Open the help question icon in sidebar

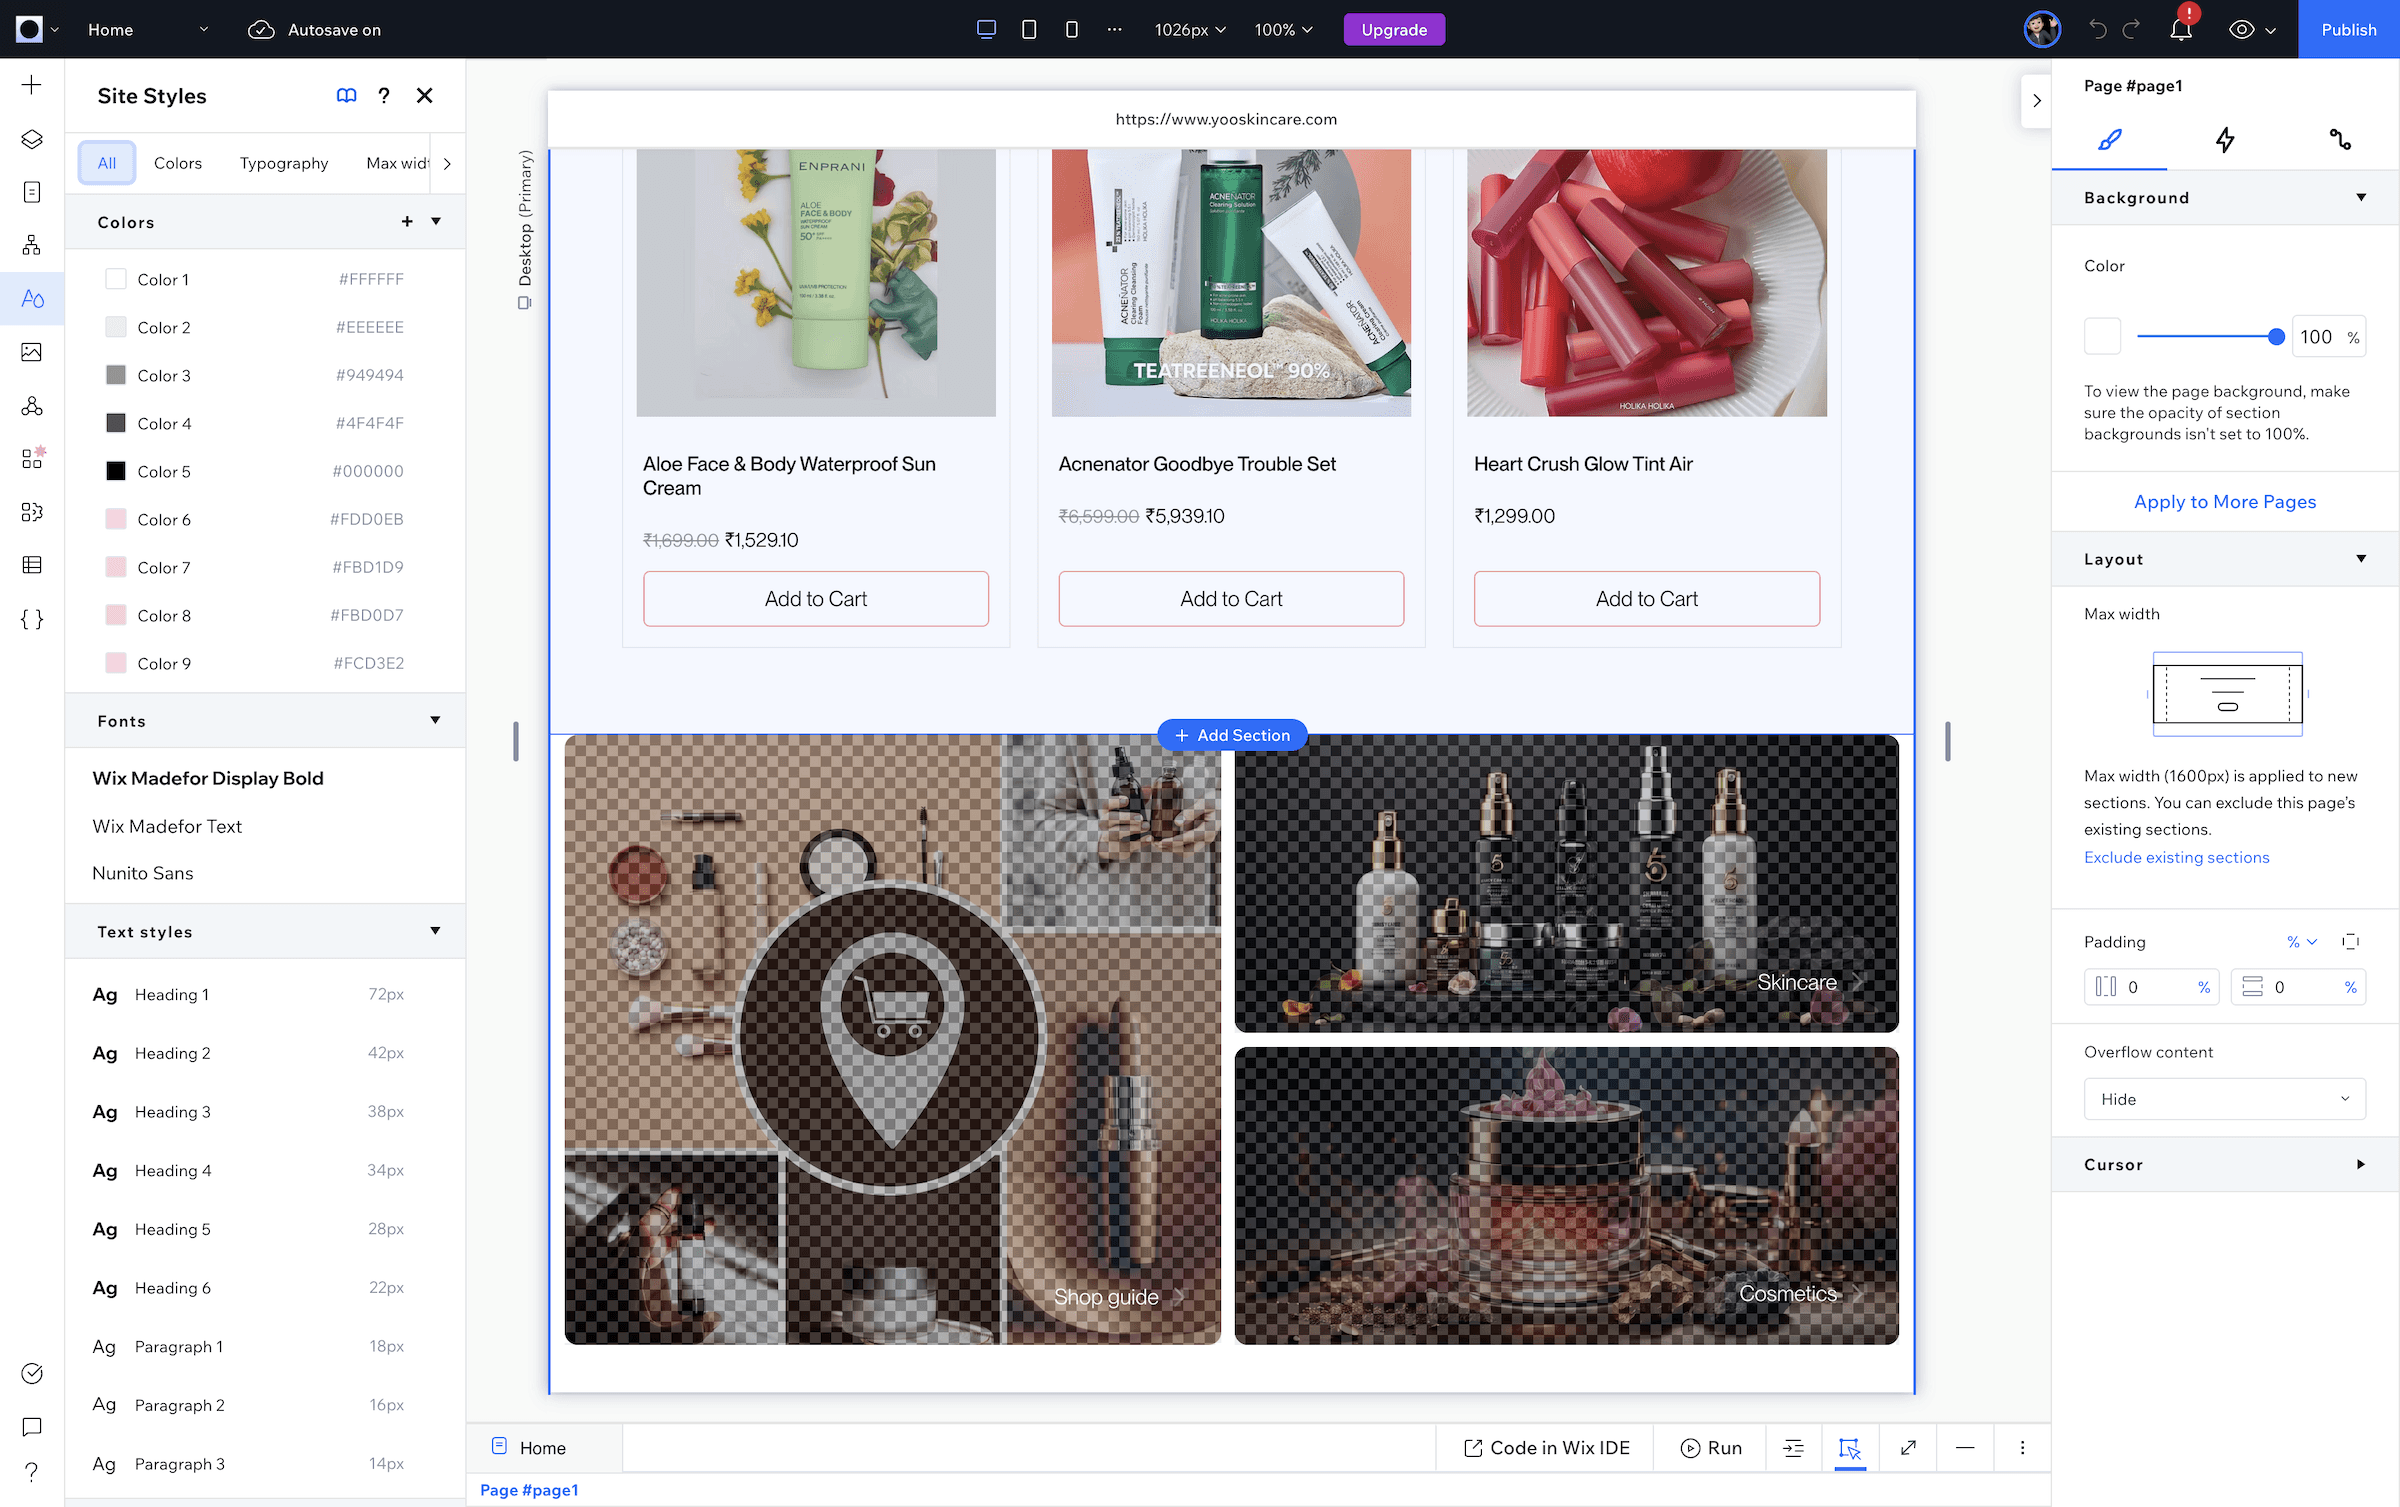(32, 1472)
